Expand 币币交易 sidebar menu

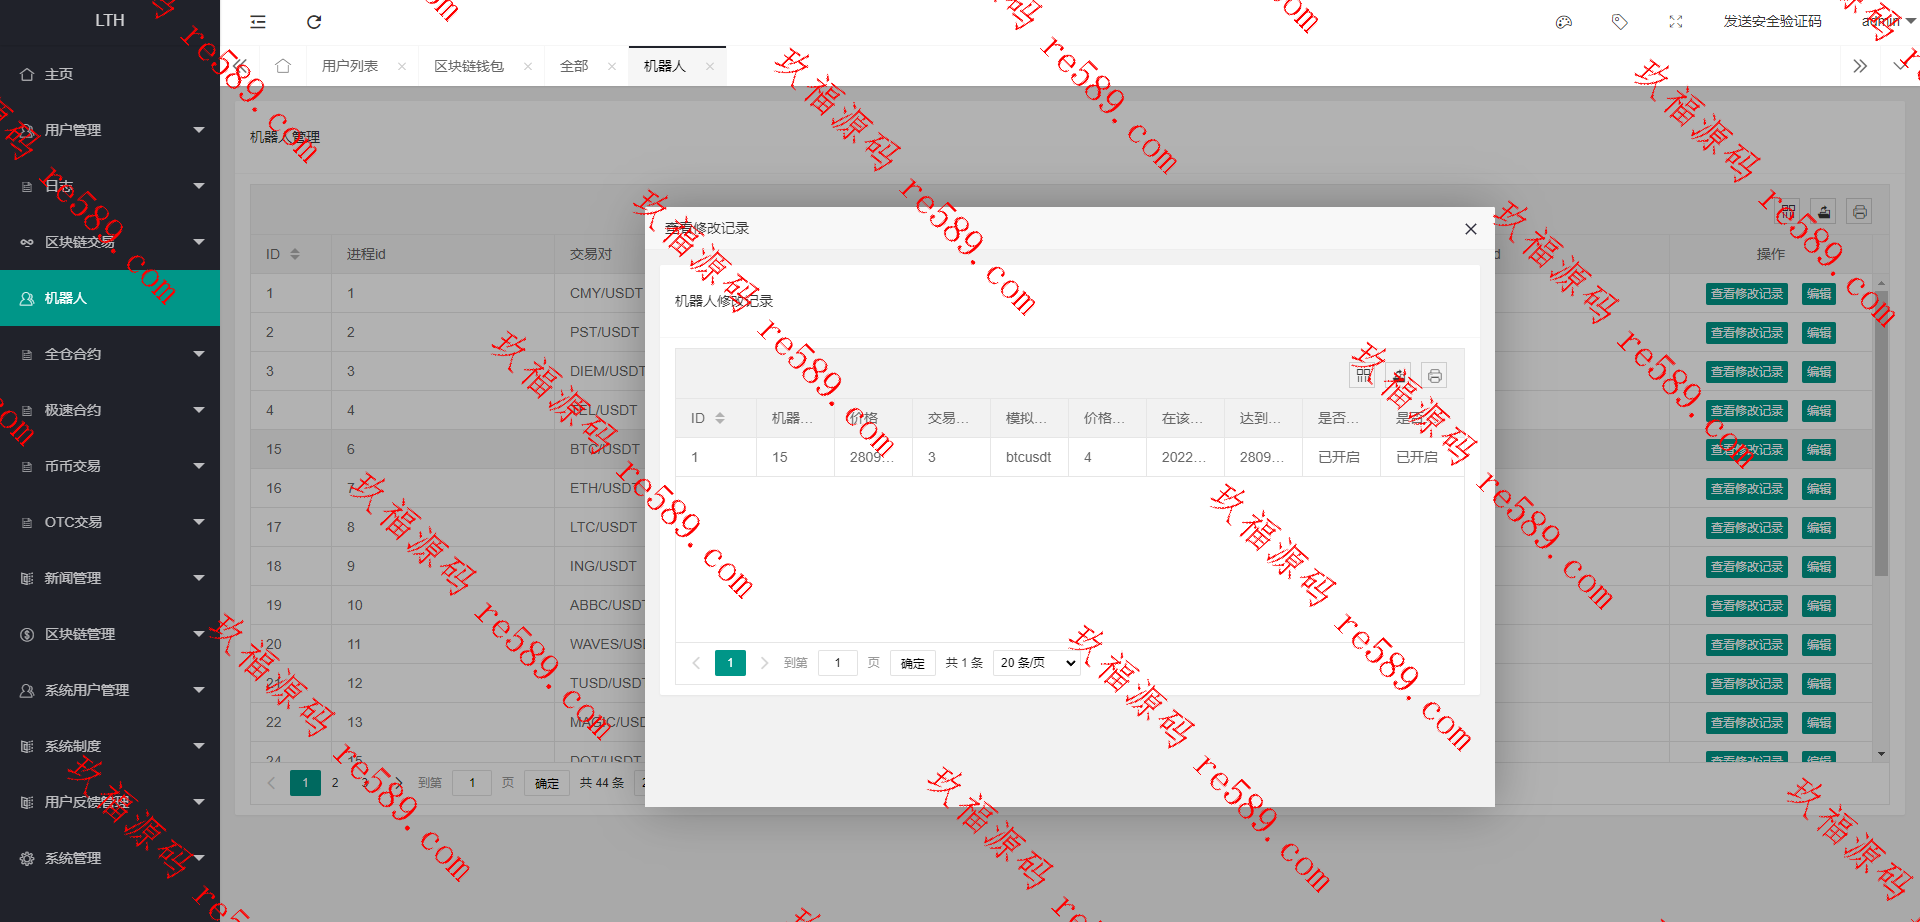point(110,466)
